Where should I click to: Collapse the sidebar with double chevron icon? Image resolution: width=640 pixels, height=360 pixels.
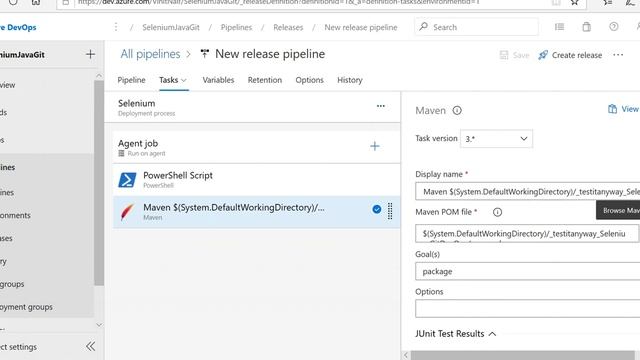[x=91, y=347]
